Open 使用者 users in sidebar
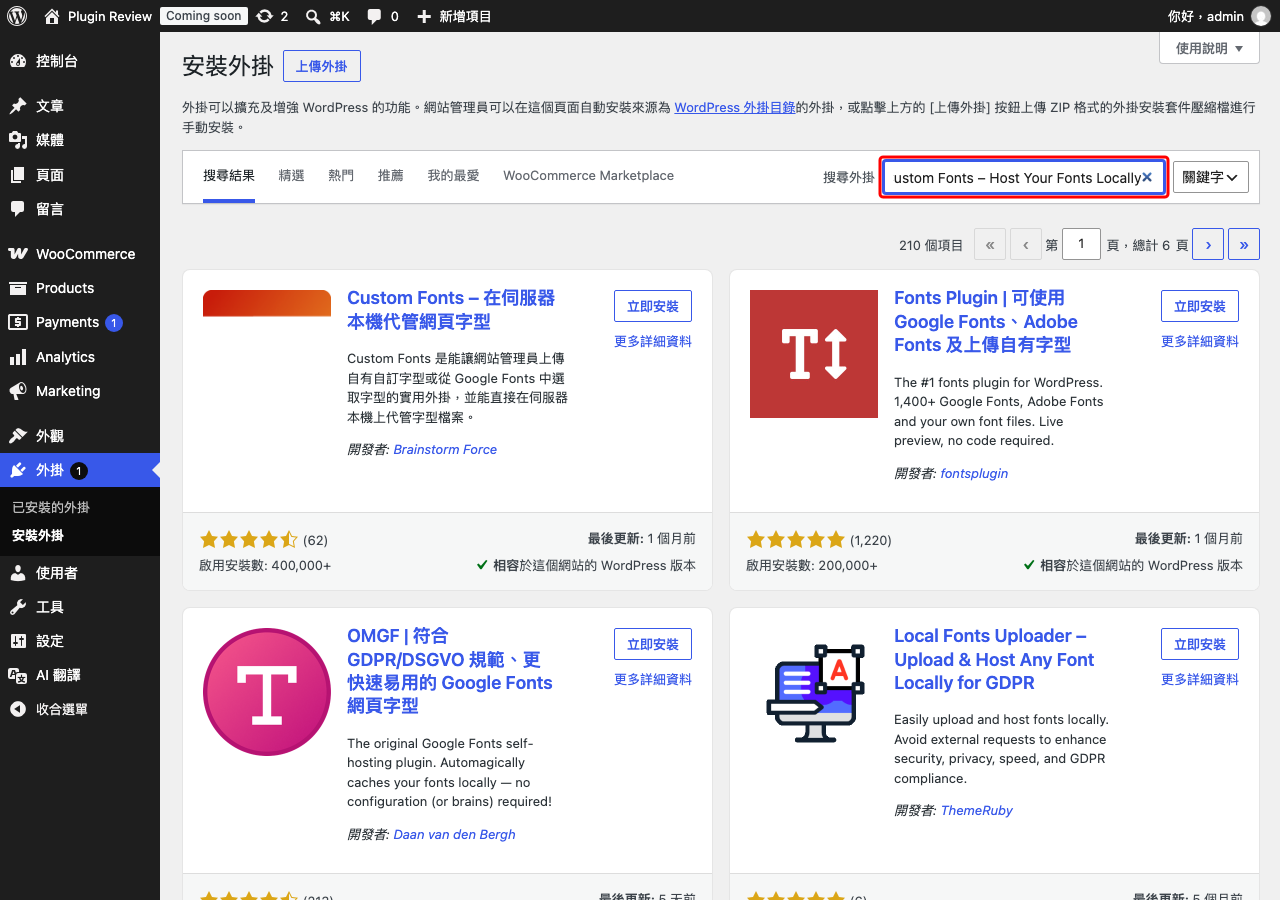The height and width of the screenshot is (900, 1280). tap(80, 573)
